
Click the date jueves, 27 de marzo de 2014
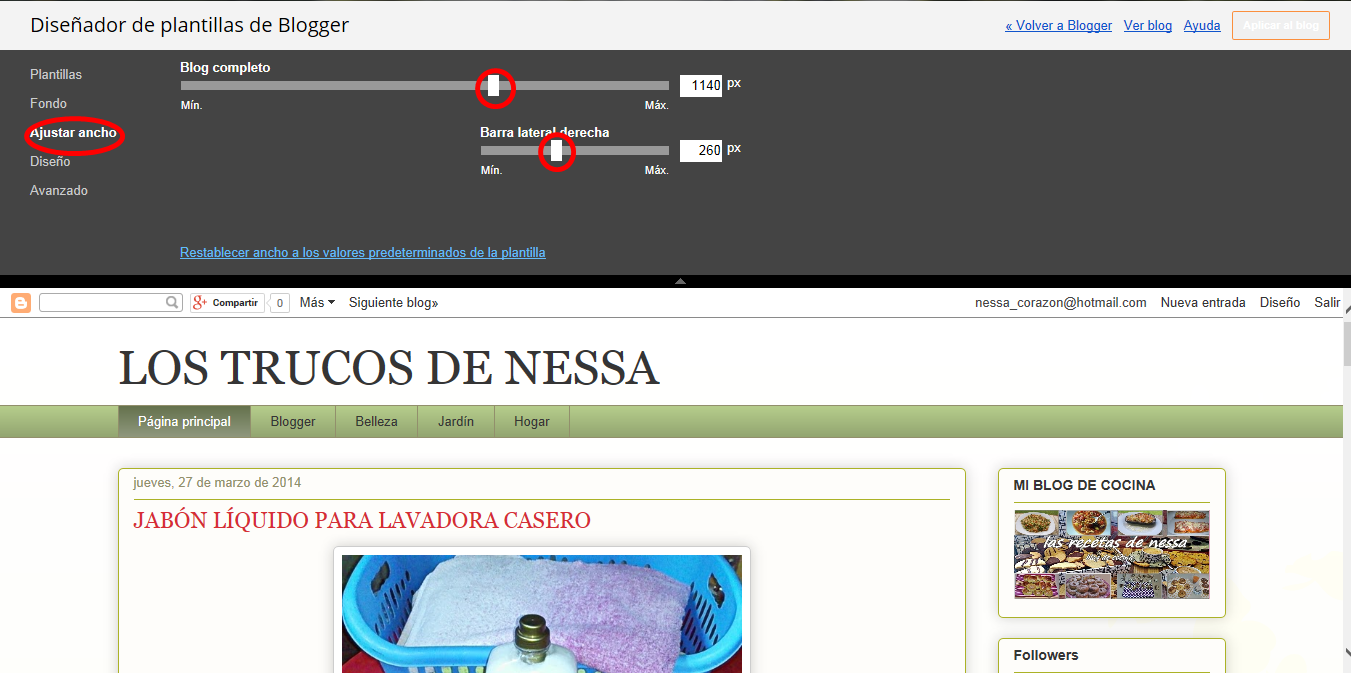click(x=217, y=482)
